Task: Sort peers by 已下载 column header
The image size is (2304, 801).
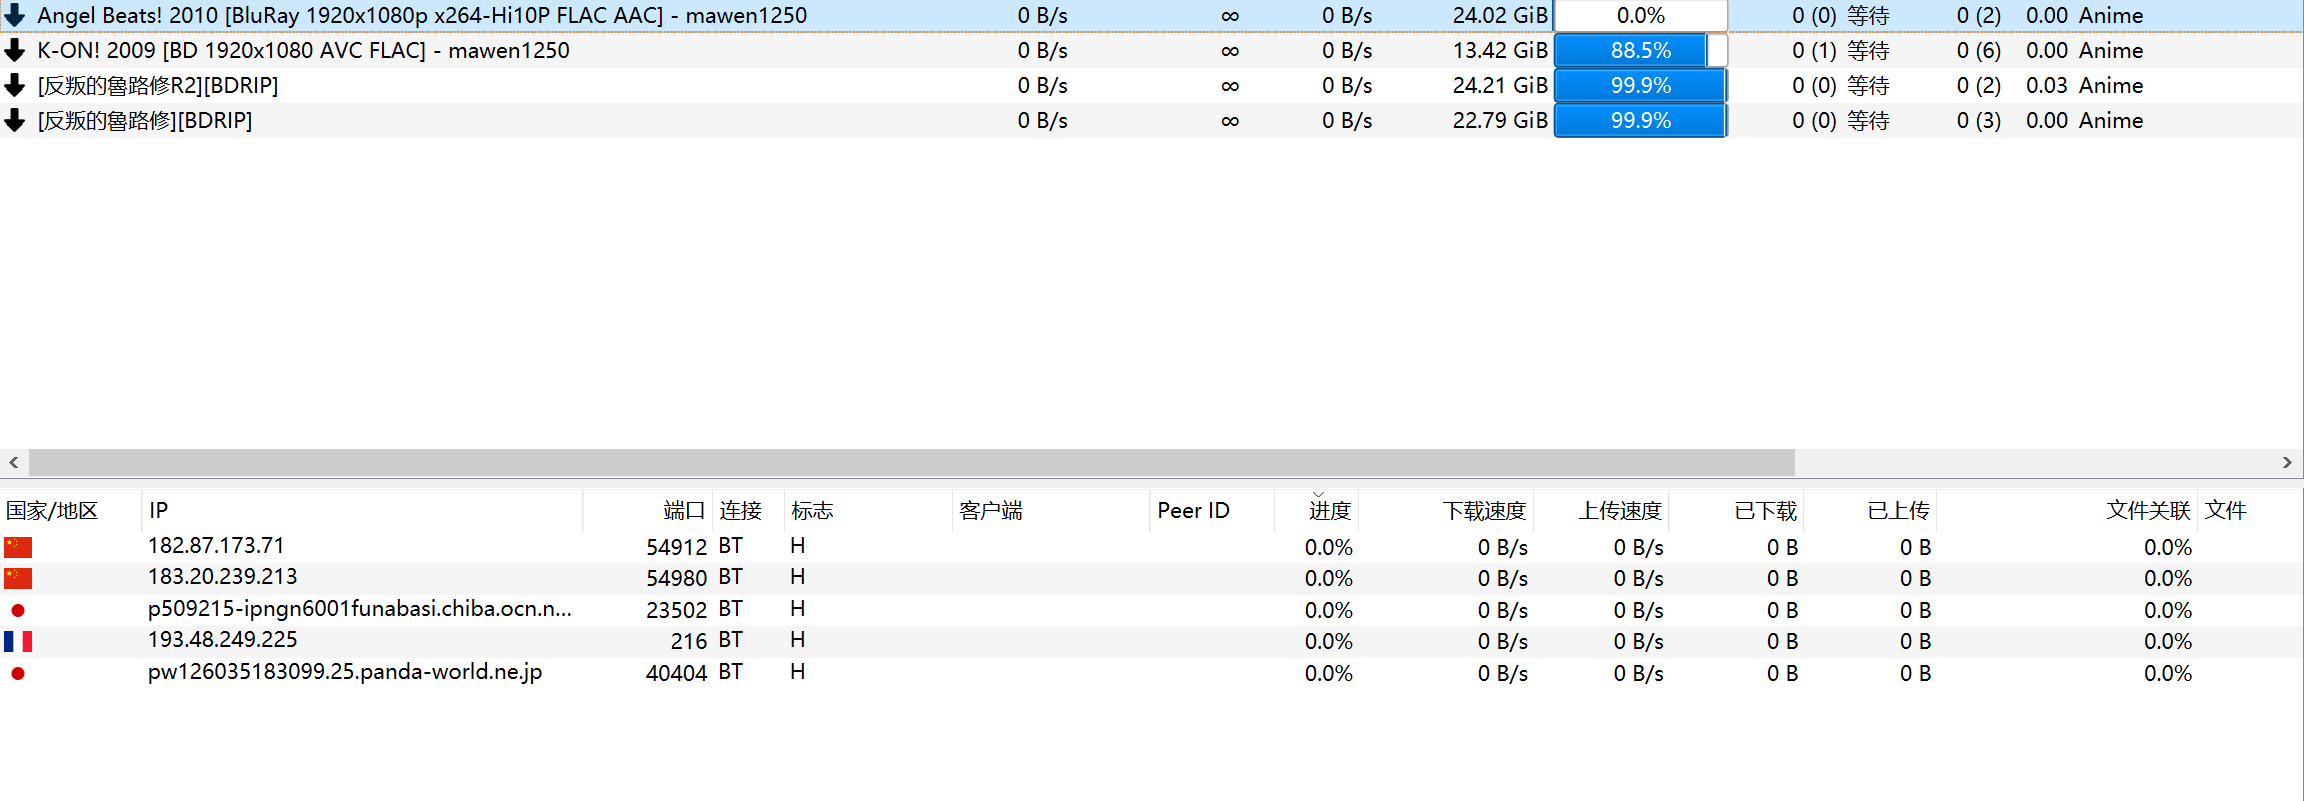Action: (1736, 511)
